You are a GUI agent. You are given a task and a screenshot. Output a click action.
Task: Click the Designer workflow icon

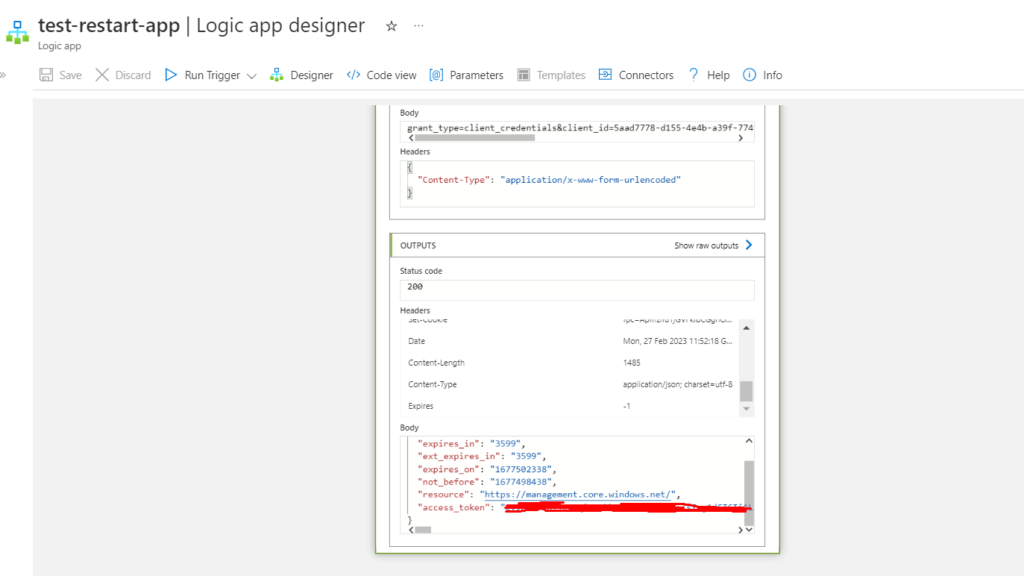[x=277, y=75]
